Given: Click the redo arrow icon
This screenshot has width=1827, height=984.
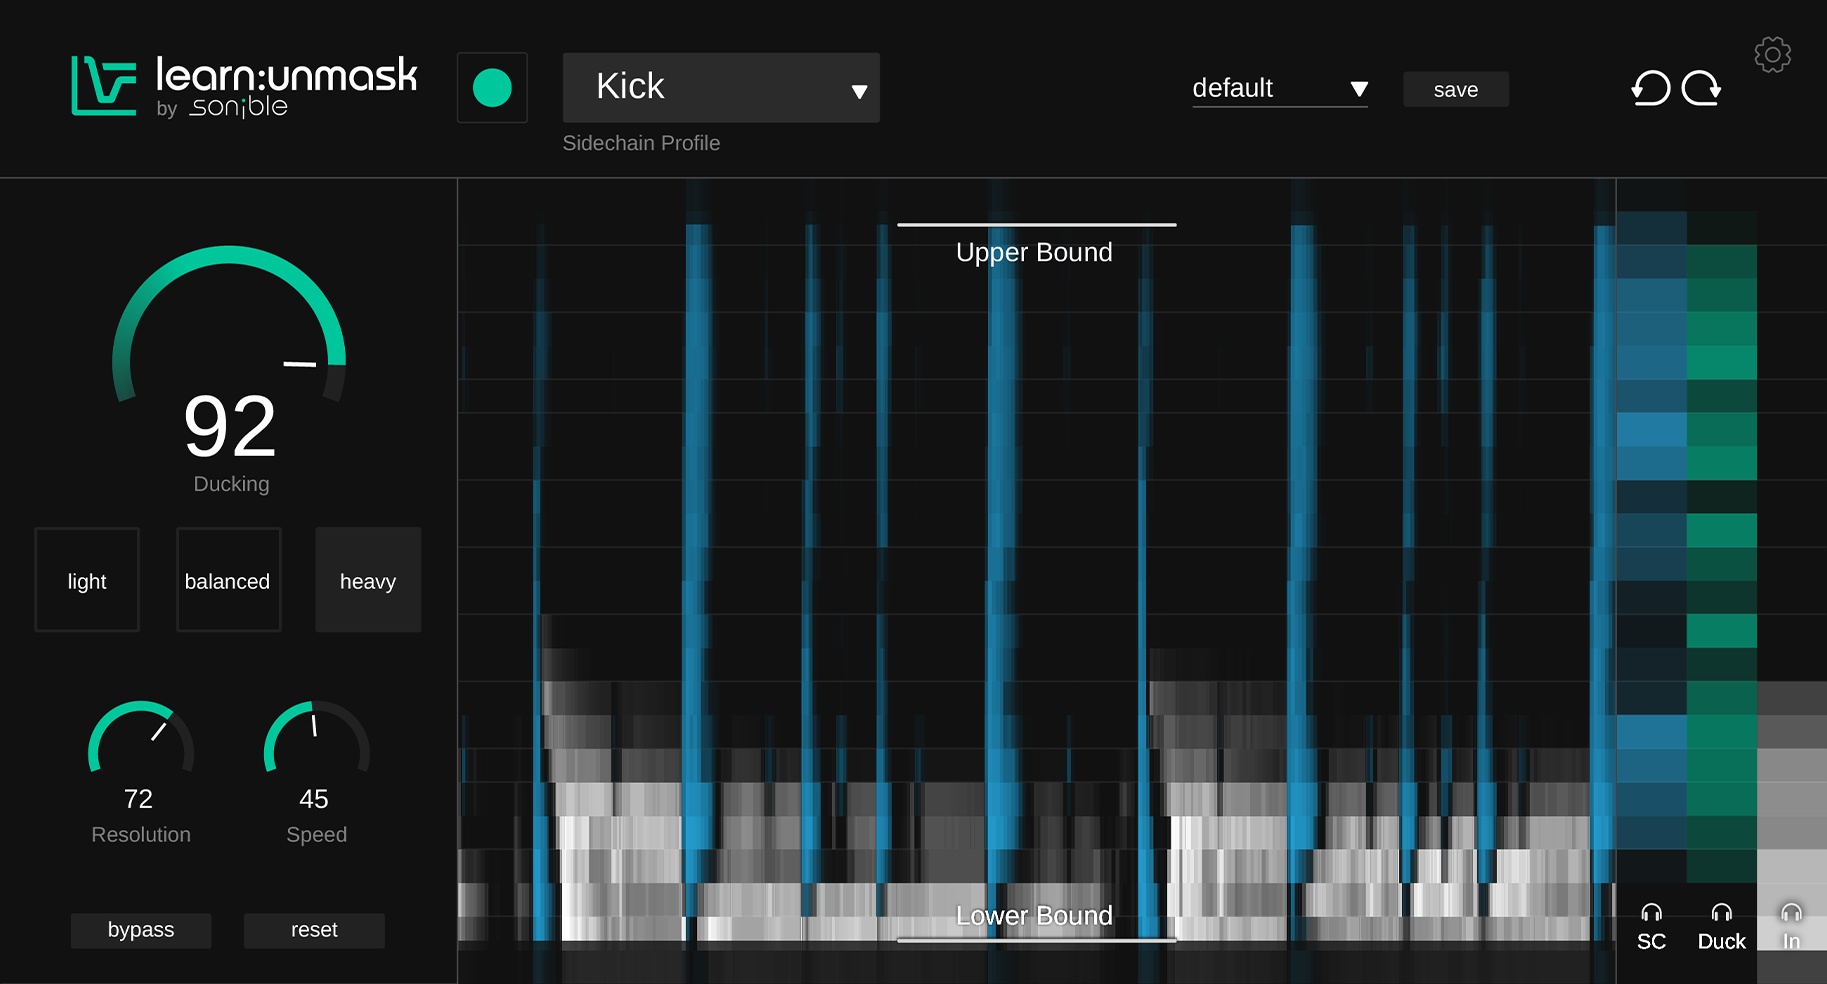Looking at the screenshot, I should click(1701, 89).
